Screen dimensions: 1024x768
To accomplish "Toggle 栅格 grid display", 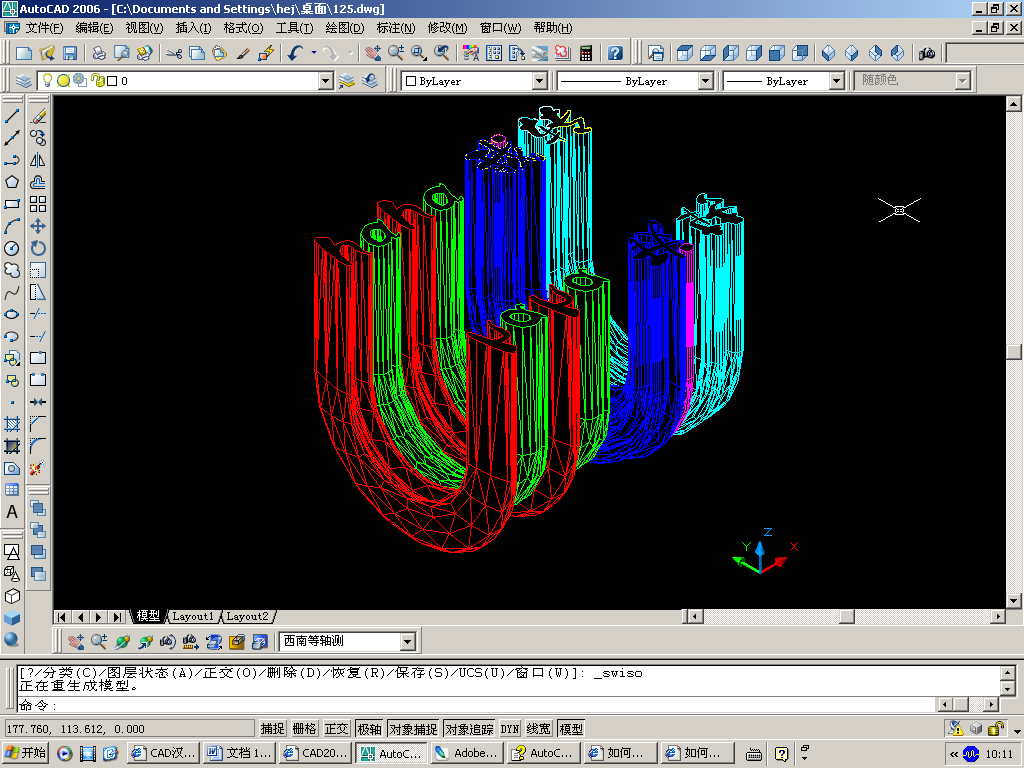I will click(304, 729).
